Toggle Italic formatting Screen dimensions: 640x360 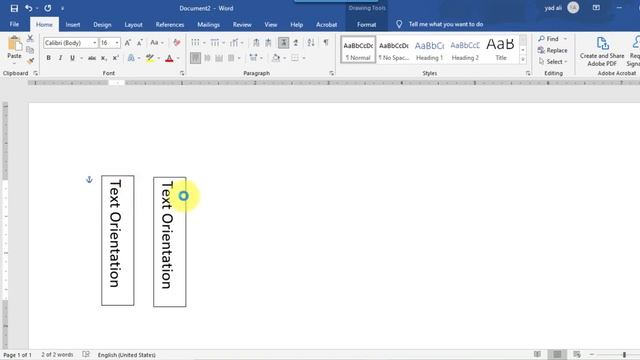click(x=60, y=58)
